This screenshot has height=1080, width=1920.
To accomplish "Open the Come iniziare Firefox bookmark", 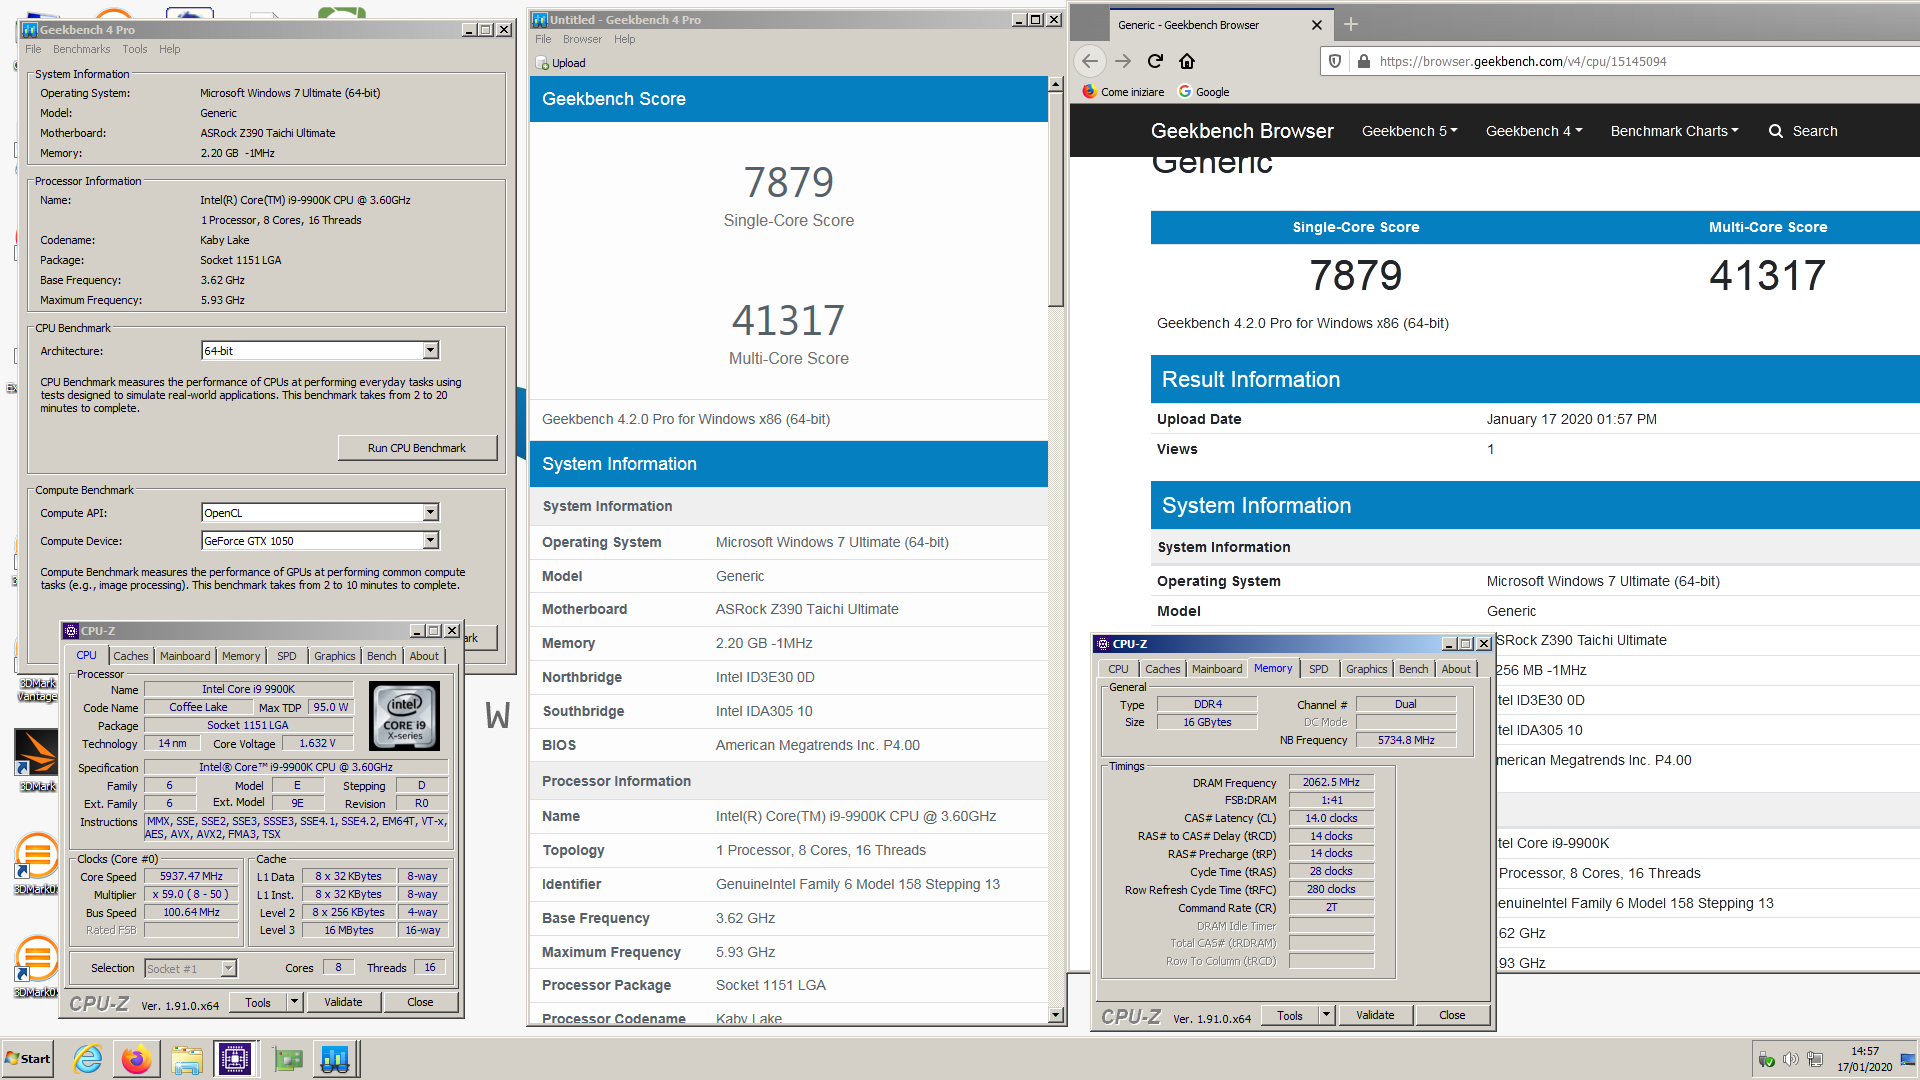I will pos(1123,92).
